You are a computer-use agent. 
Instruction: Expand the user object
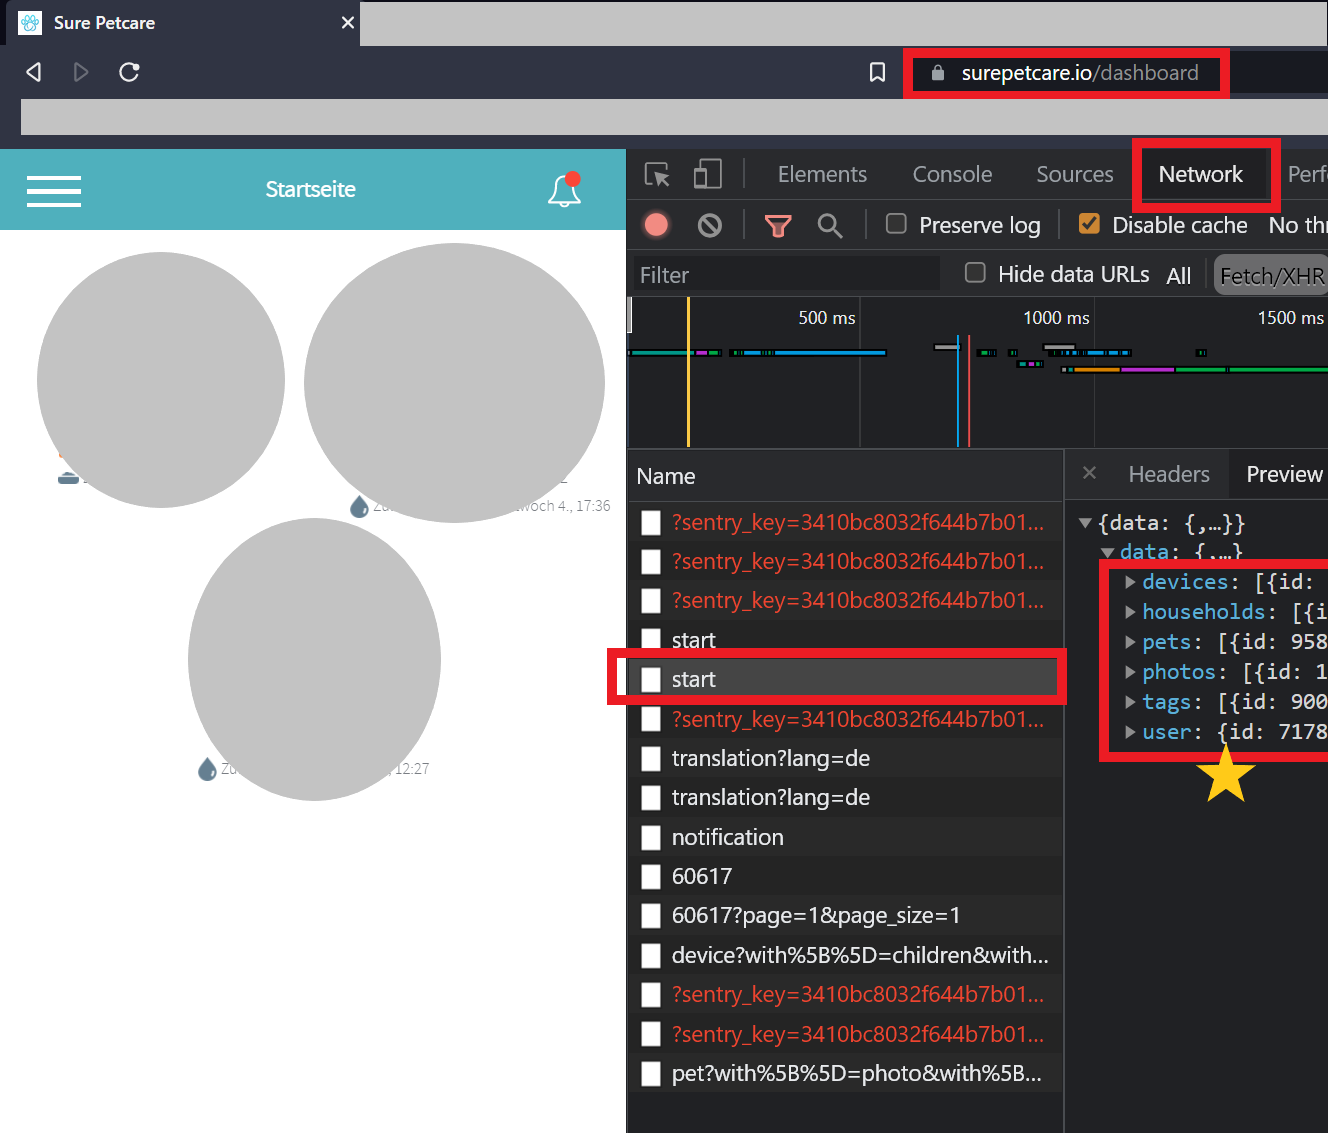(x=1130, y=732)
